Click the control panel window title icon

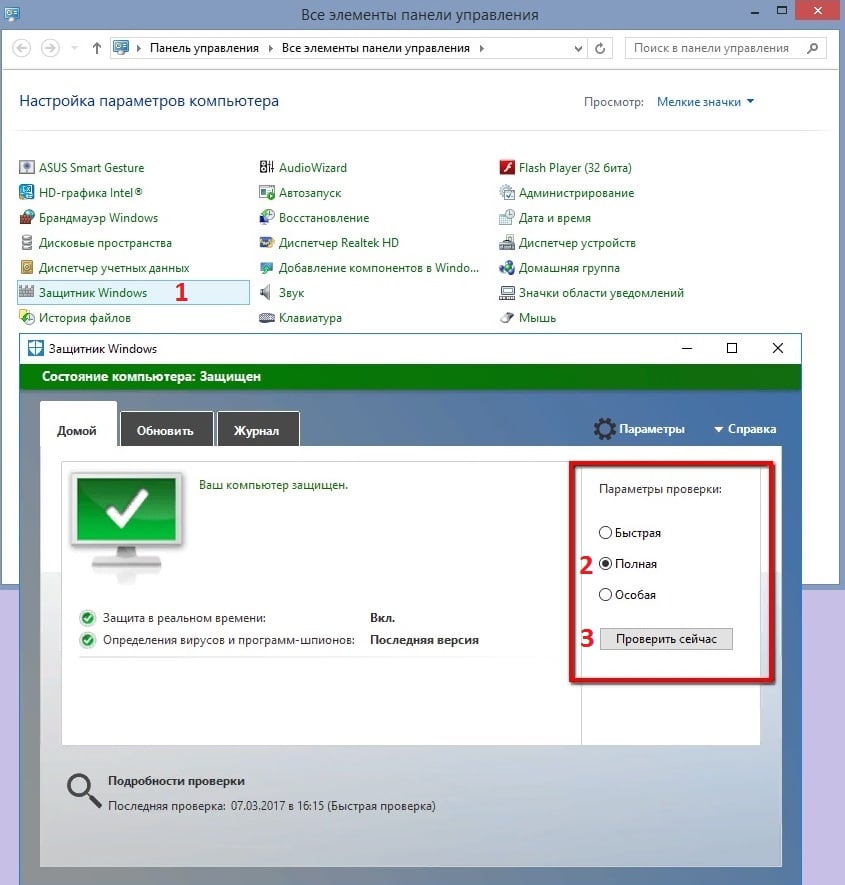pos(12,13)
